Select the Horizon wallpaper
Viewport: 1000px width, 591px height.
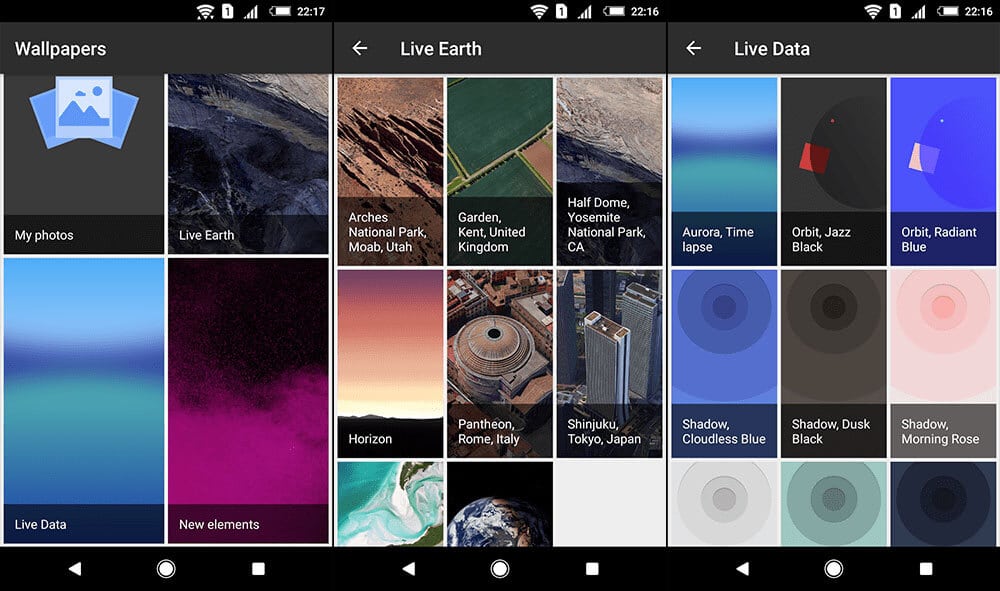click(390, 363)
